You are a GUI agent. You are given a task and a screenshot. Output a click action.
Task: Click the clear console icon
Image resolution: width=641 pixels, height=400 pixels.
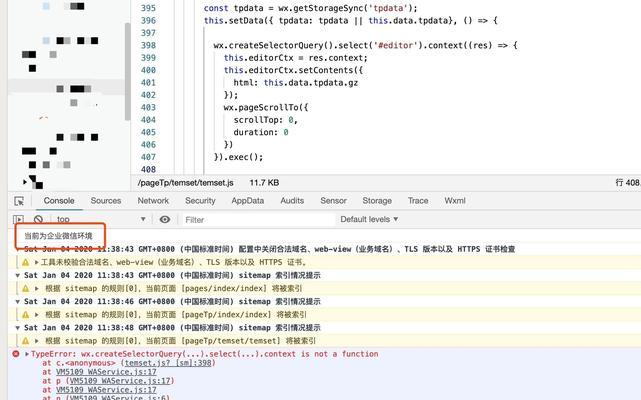click(38, 219)
